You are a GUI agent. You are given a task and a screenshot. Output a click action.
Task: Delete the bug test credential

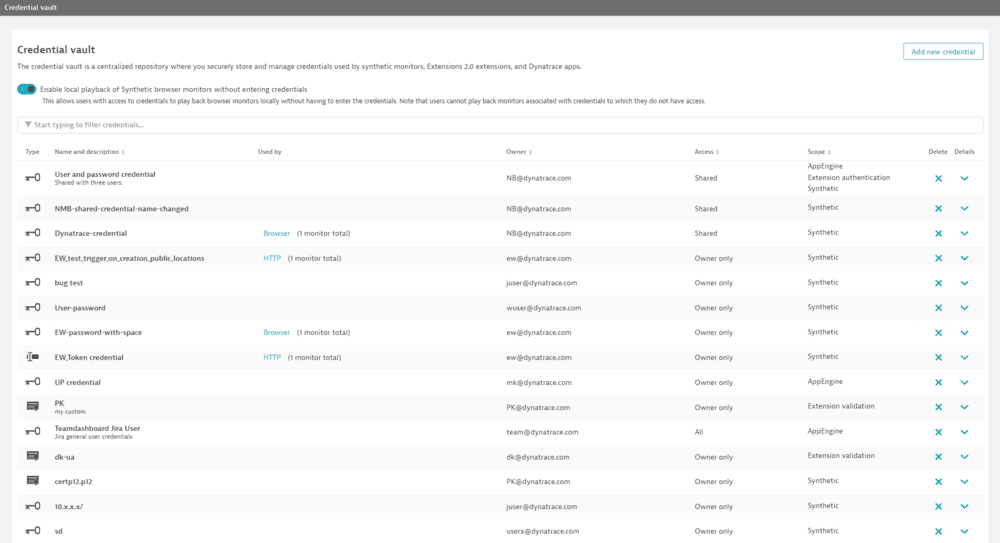click(938, 283)
